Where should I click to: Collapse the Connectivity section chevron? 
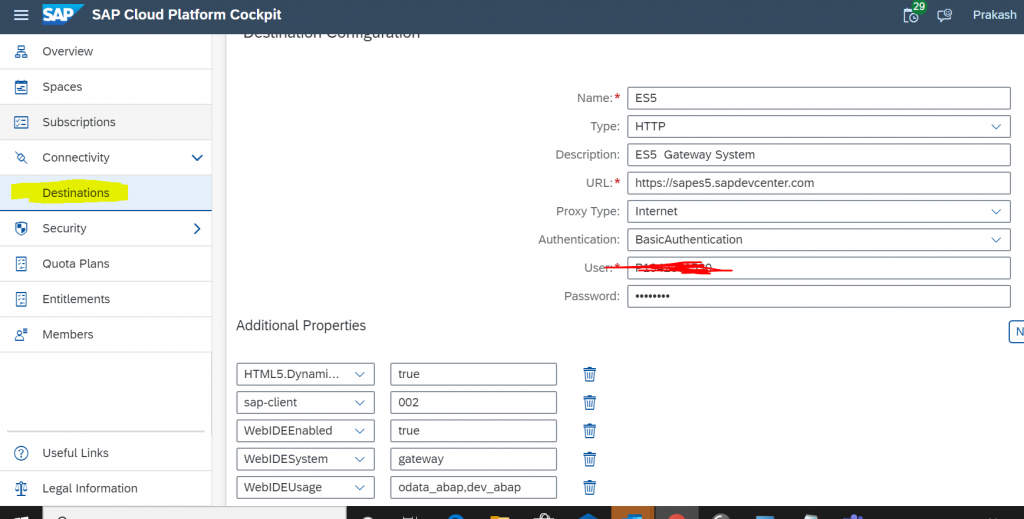pos(197,158)
